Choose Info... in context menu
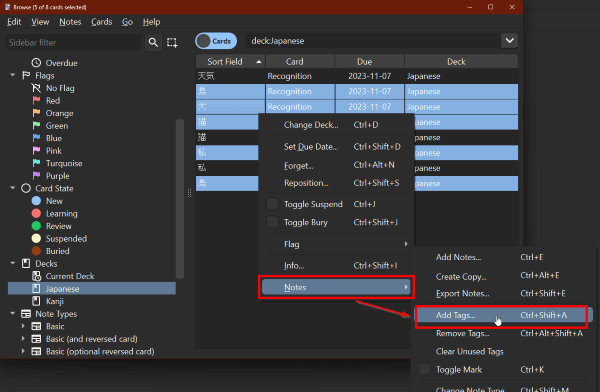The image size is (600, 392). 336,266
